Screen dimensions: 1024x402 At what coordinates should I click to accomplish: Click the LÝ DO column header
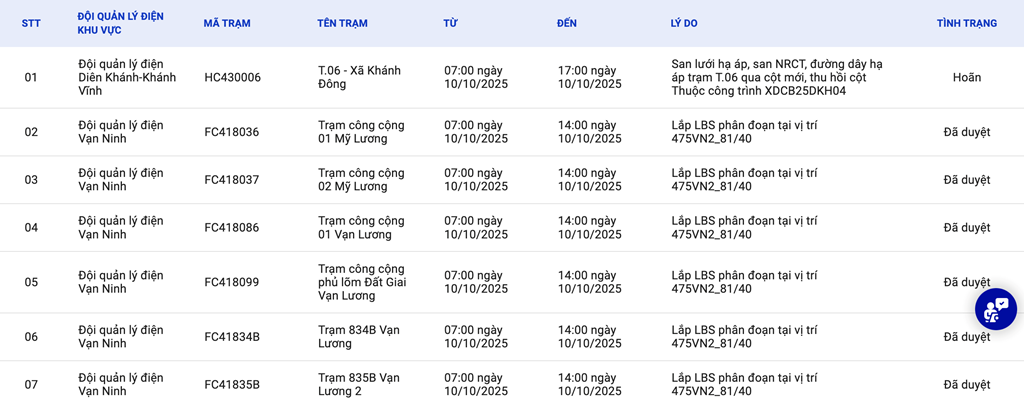click(x=684, y=23)
